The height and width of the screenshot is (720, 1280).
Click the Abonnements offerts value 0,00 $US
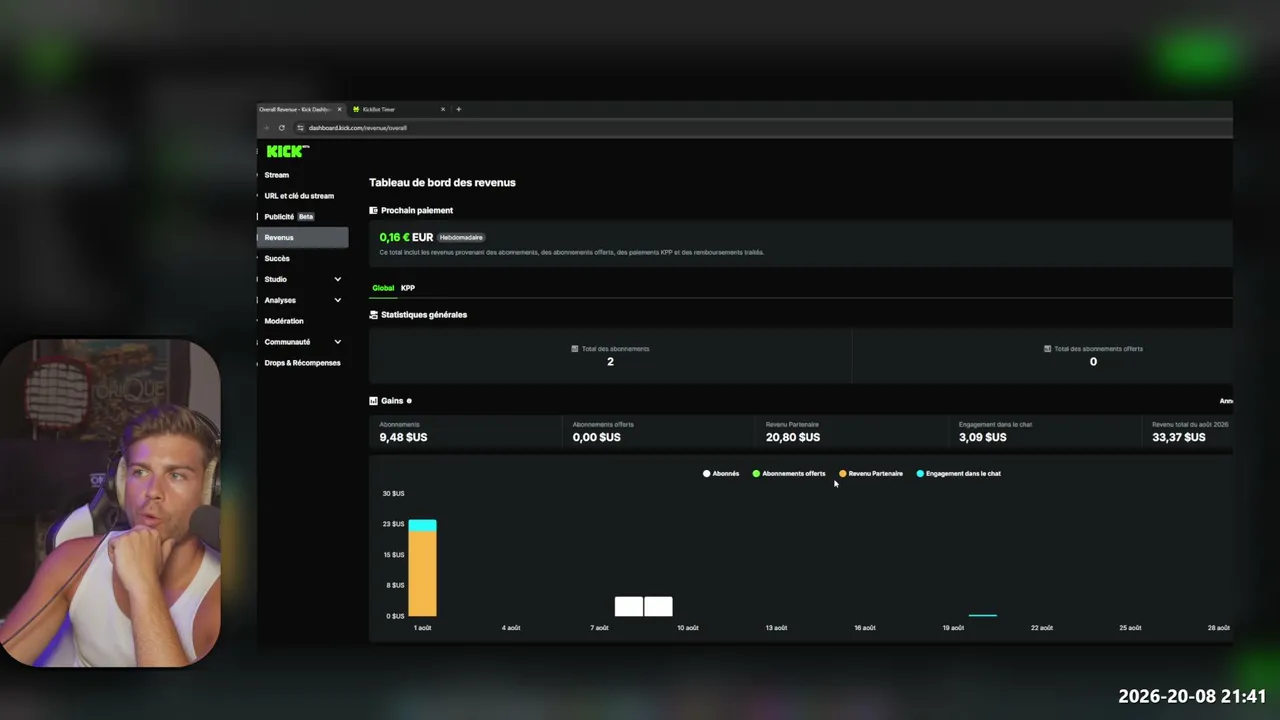(596, 437)
